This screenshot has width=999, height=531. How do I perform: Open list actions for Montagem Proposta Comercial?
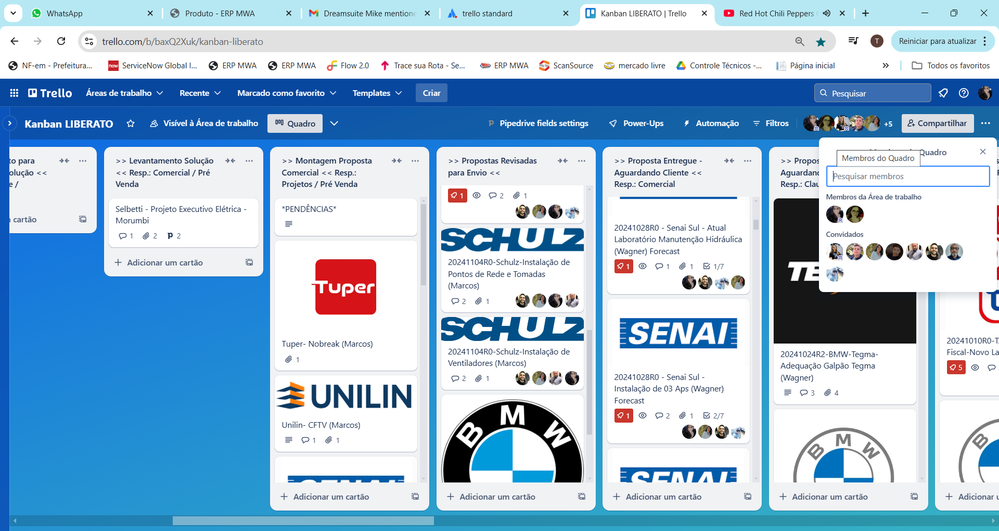pyautogui.click(x=415, y=161)
